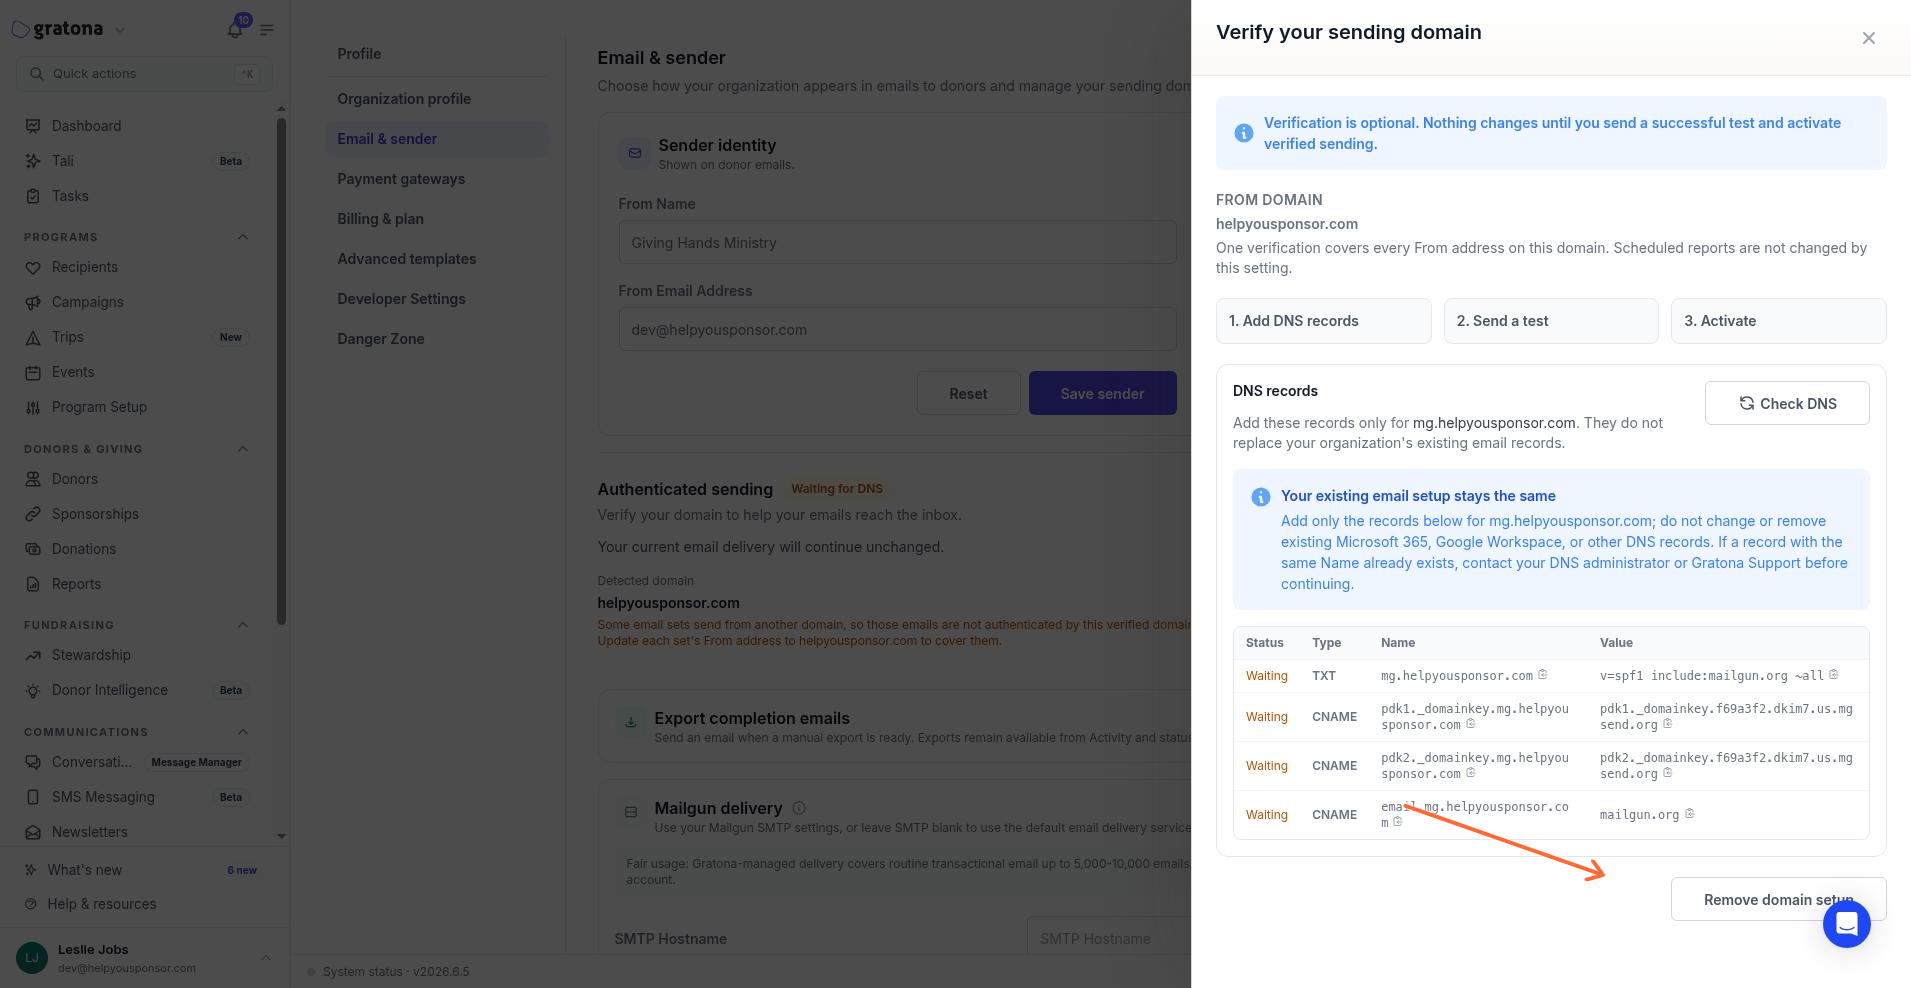Copy the v=spf1 include:mailgun.org value
Image resolution: width=1911 pixels, height=988 pixels.
(x=1833, y=675)
